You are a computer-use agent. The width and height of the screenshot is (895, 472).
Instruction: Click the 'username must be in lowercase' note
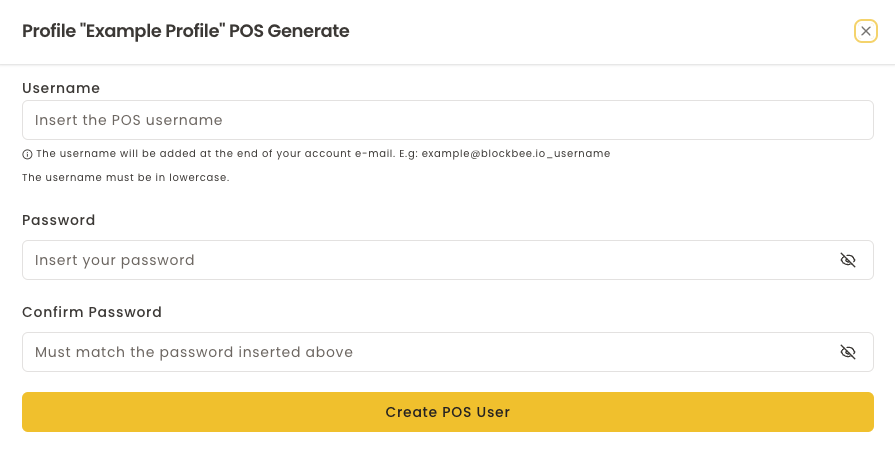pyautogui.click(x=126, y=178)
